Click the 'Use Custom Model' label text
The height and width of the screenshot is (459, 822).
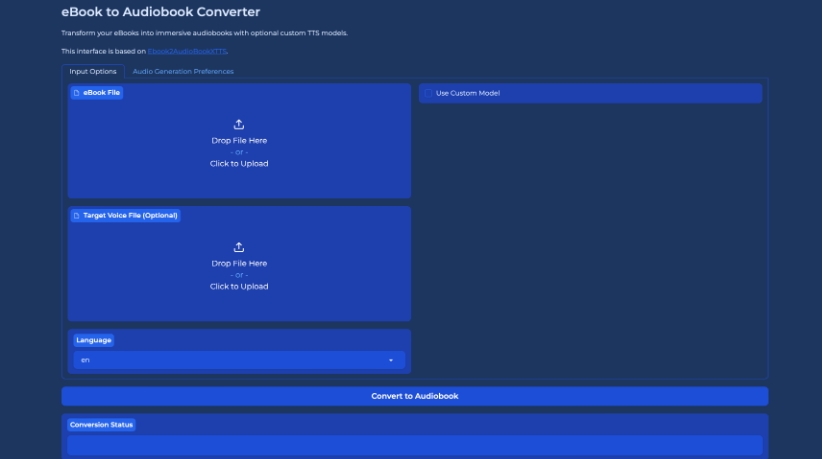[x=468, y=93]
